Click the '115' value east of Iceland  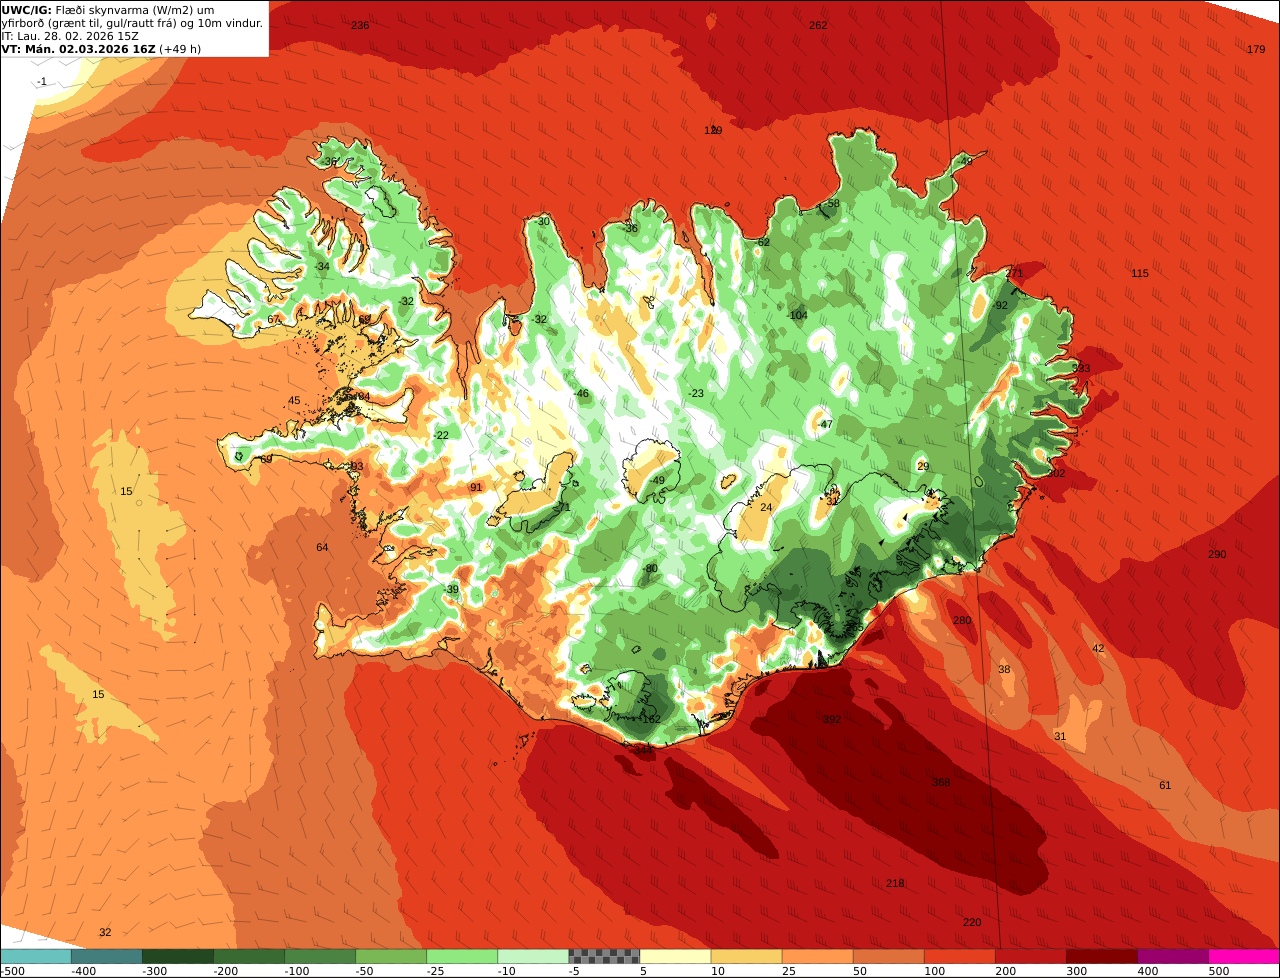pos(1140,273)
